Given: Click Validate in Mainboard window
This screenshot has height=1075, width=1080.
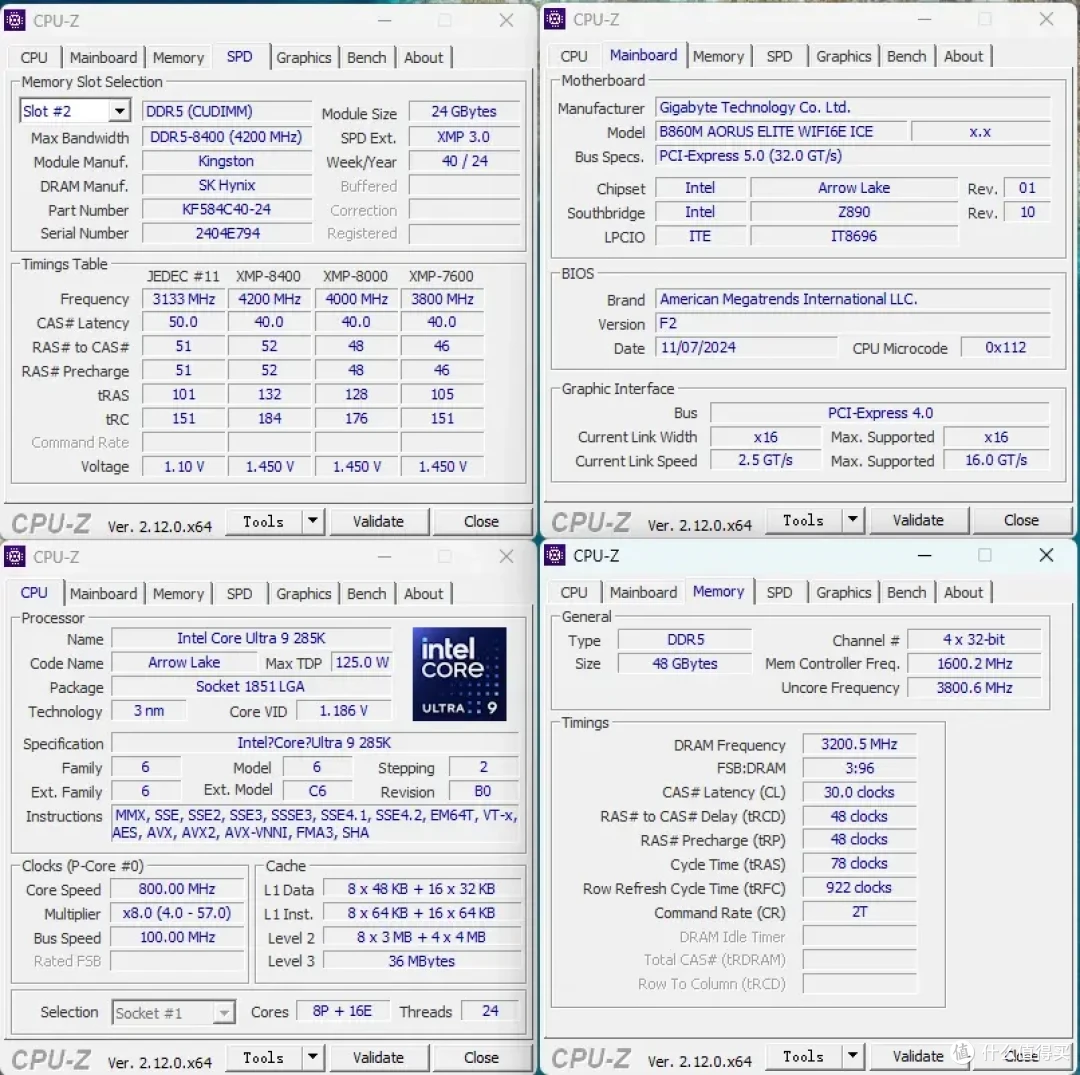Looking at the screenshot, I should 918,520.
